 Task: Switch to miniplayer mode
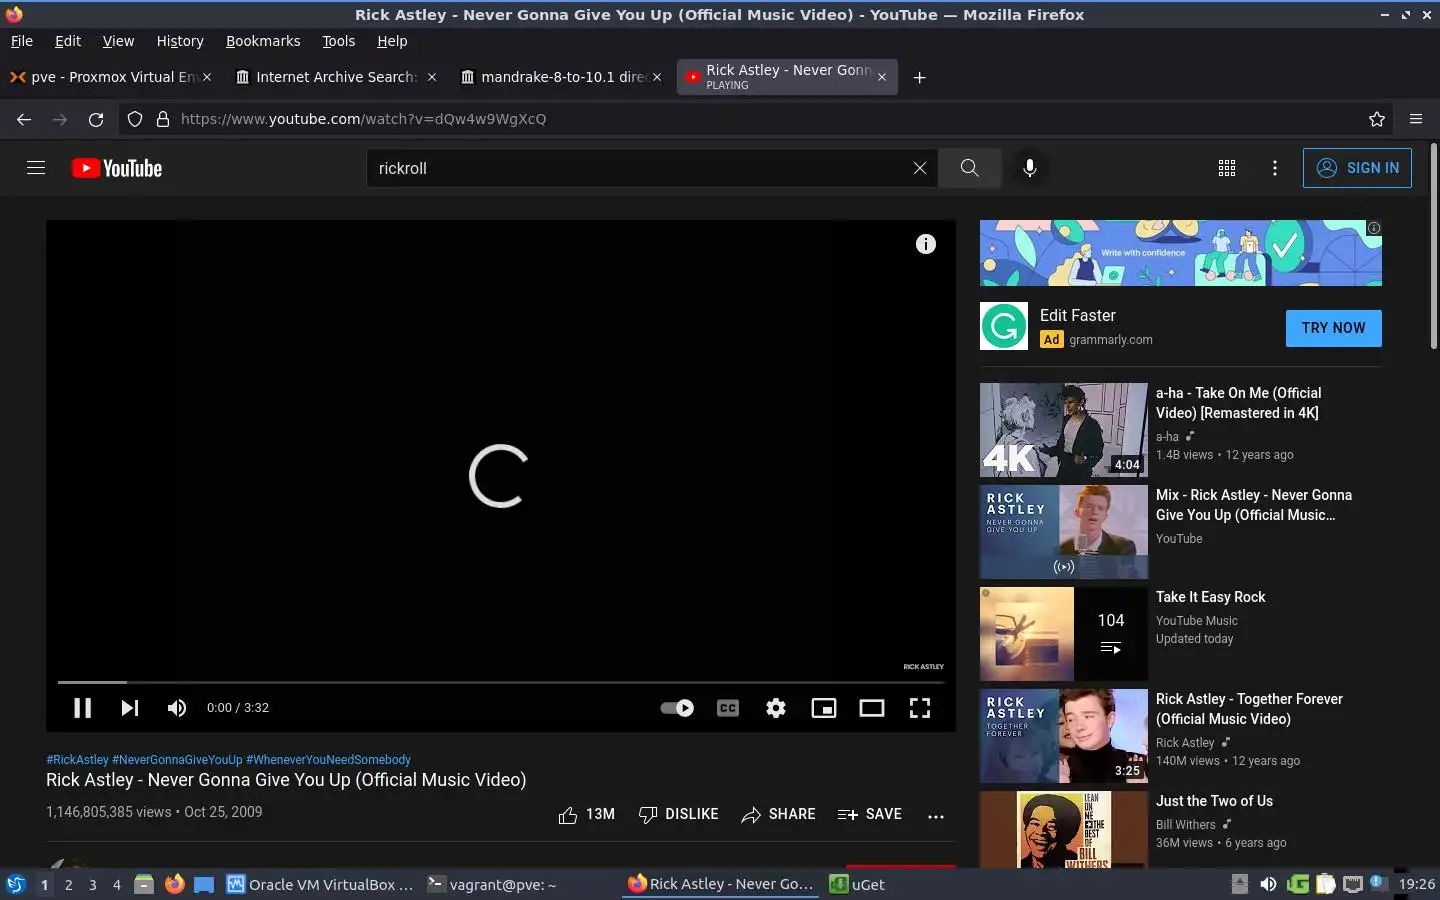click(x=824, y=708)
